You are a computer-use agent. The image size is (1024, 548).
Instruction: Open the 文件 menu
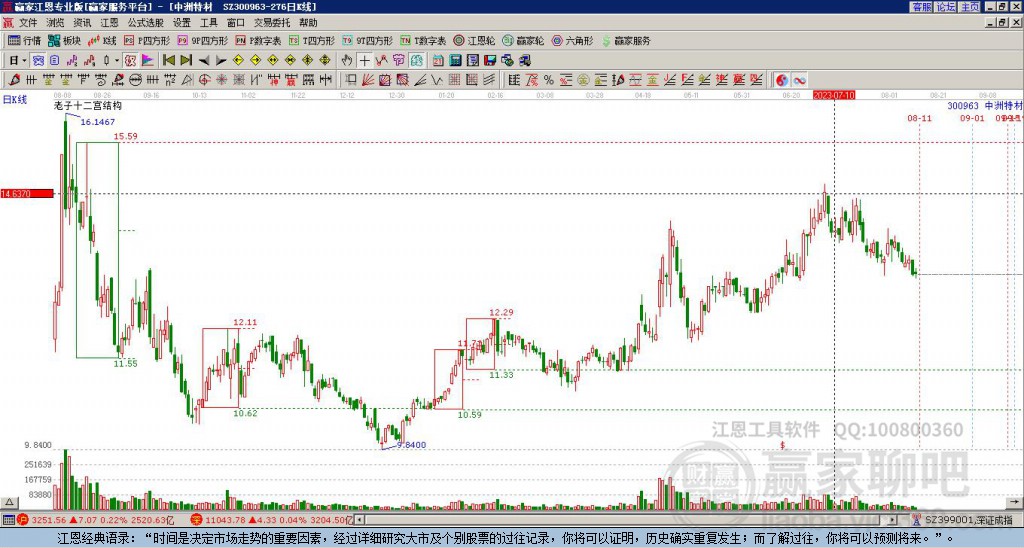[28, 23]
